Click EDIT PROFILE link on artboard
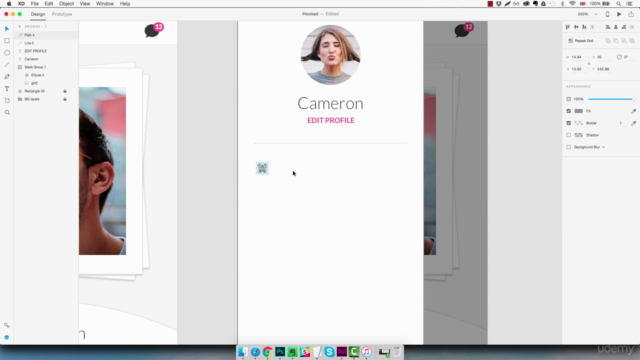This screenshot has height=360, width=640. [331, 120]
